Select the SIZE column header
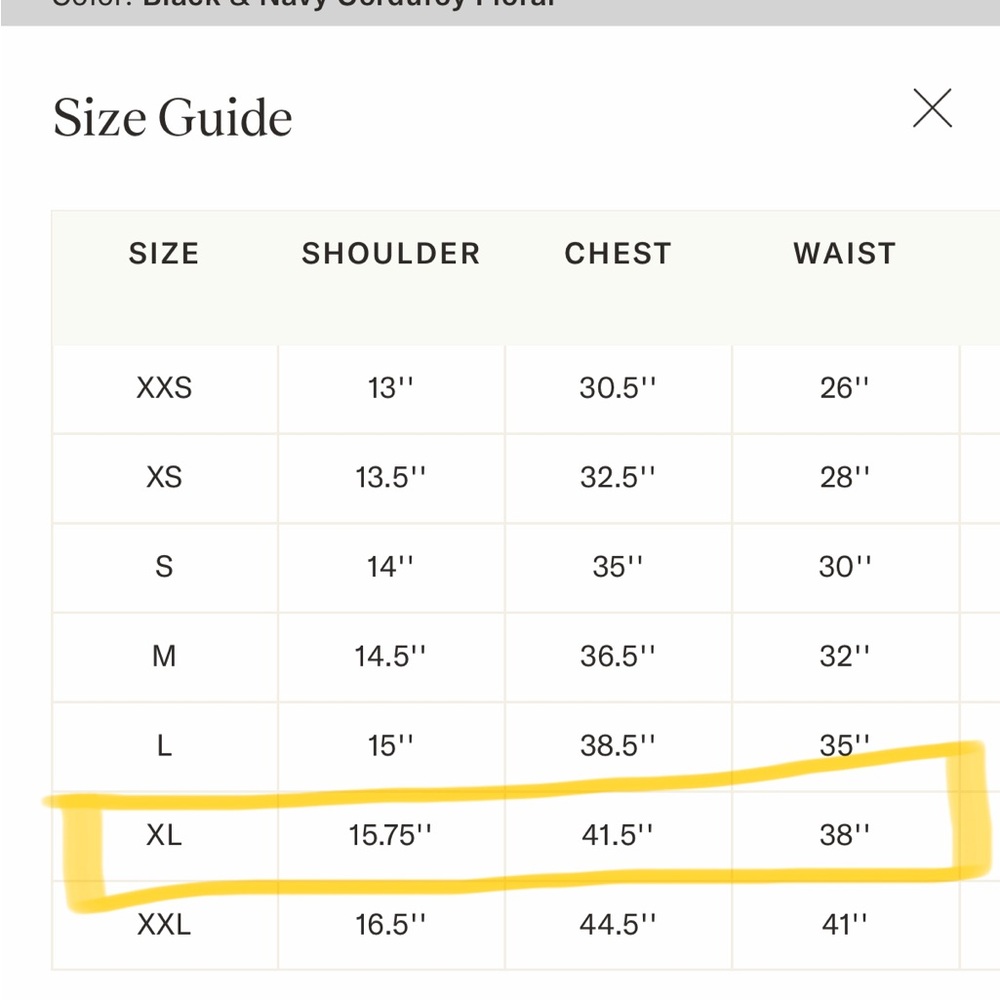This screenshot has height=1000, width=1000. (164, 254)
